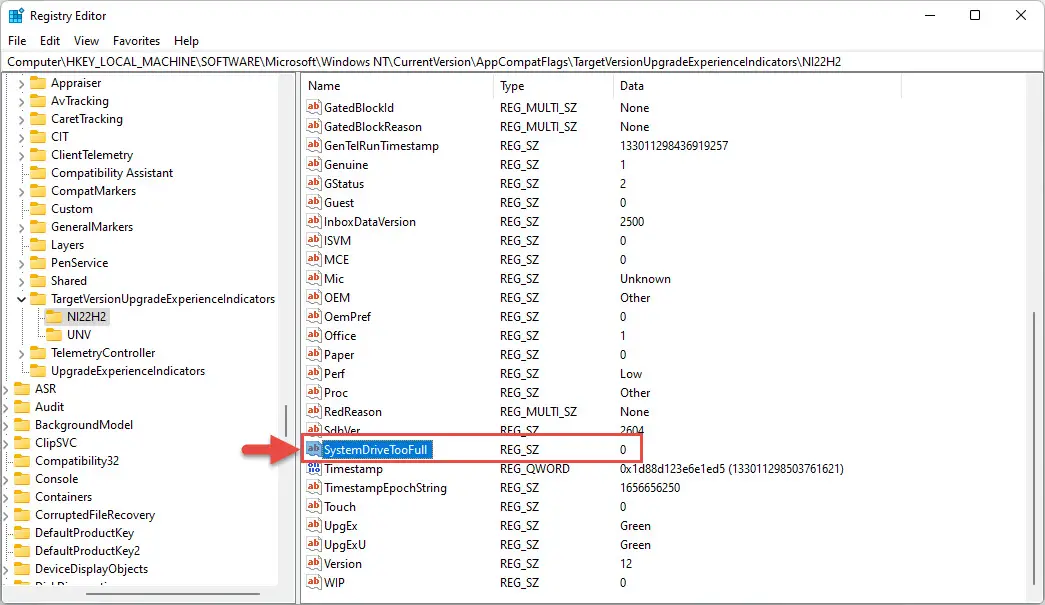This screenshot has width=1045, height=605.
Task: Click the Office string value icon
Action: tap(314, 335)
